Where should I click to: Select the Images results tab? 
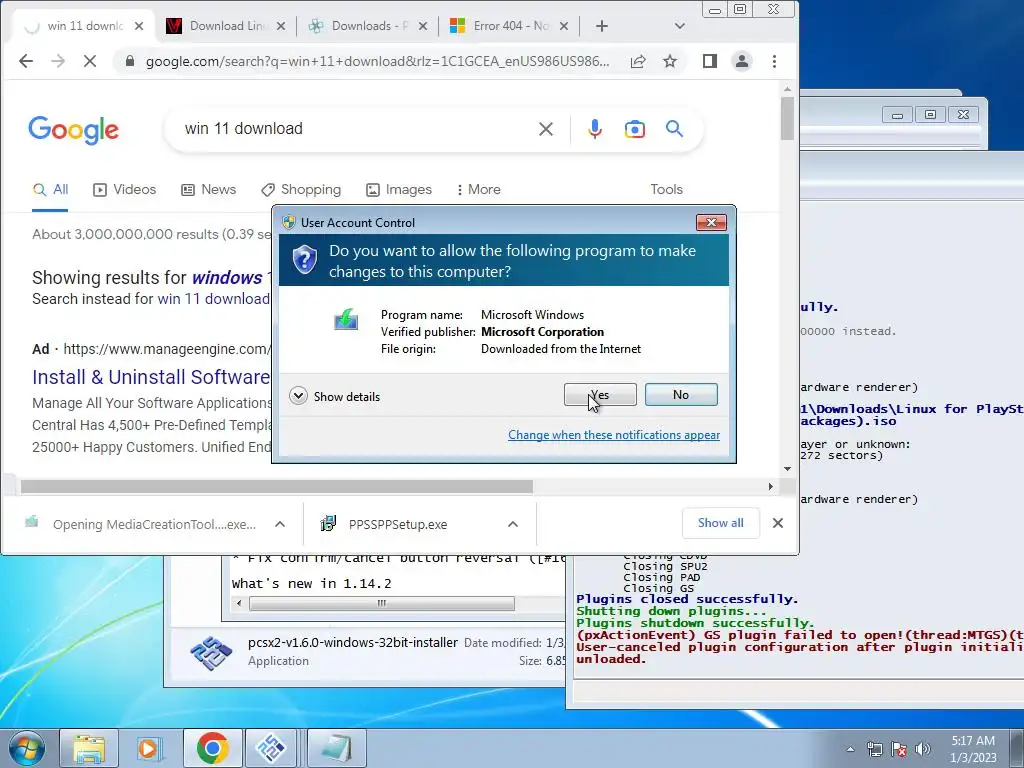tap(399, 189)
